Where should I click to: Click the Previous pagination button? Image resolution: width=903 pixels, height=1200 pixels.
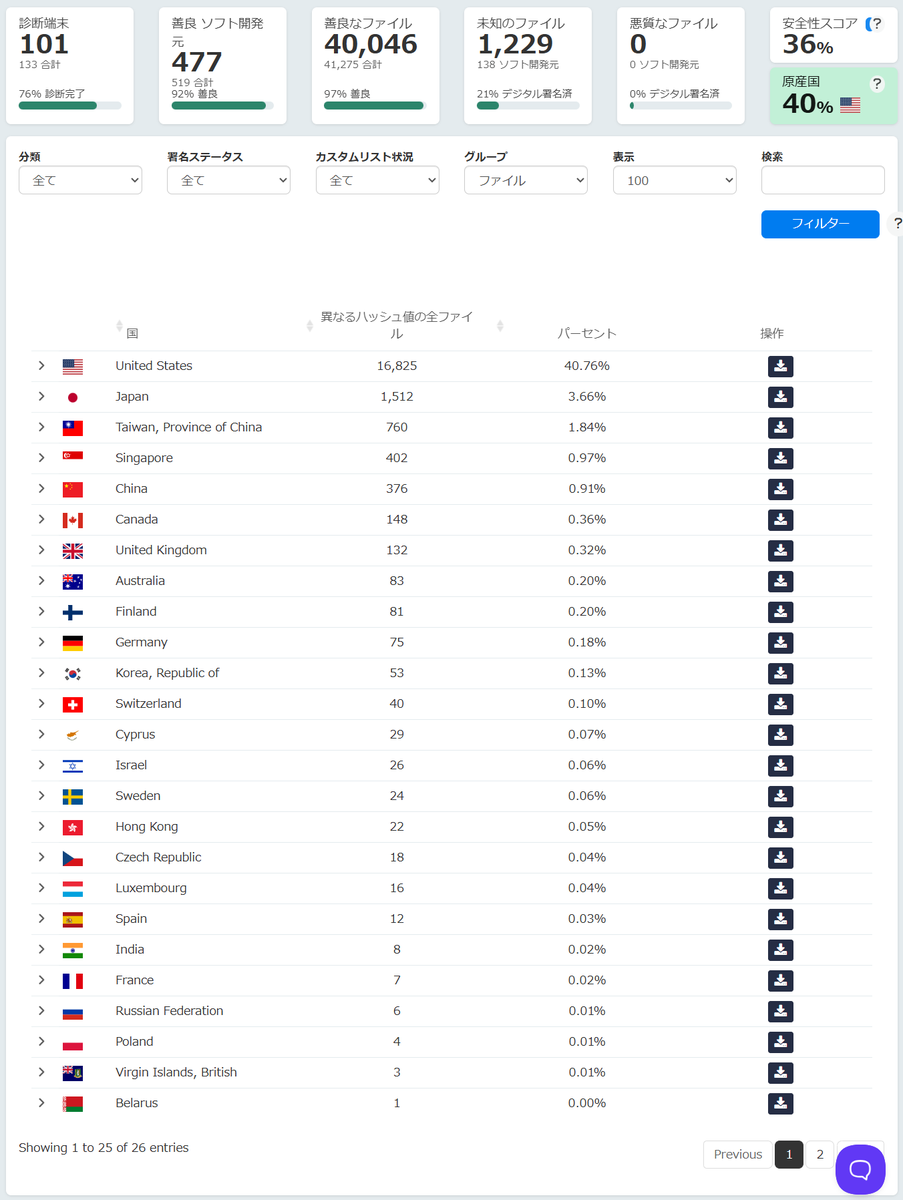pyautogui.click(x=738, y=1154)
